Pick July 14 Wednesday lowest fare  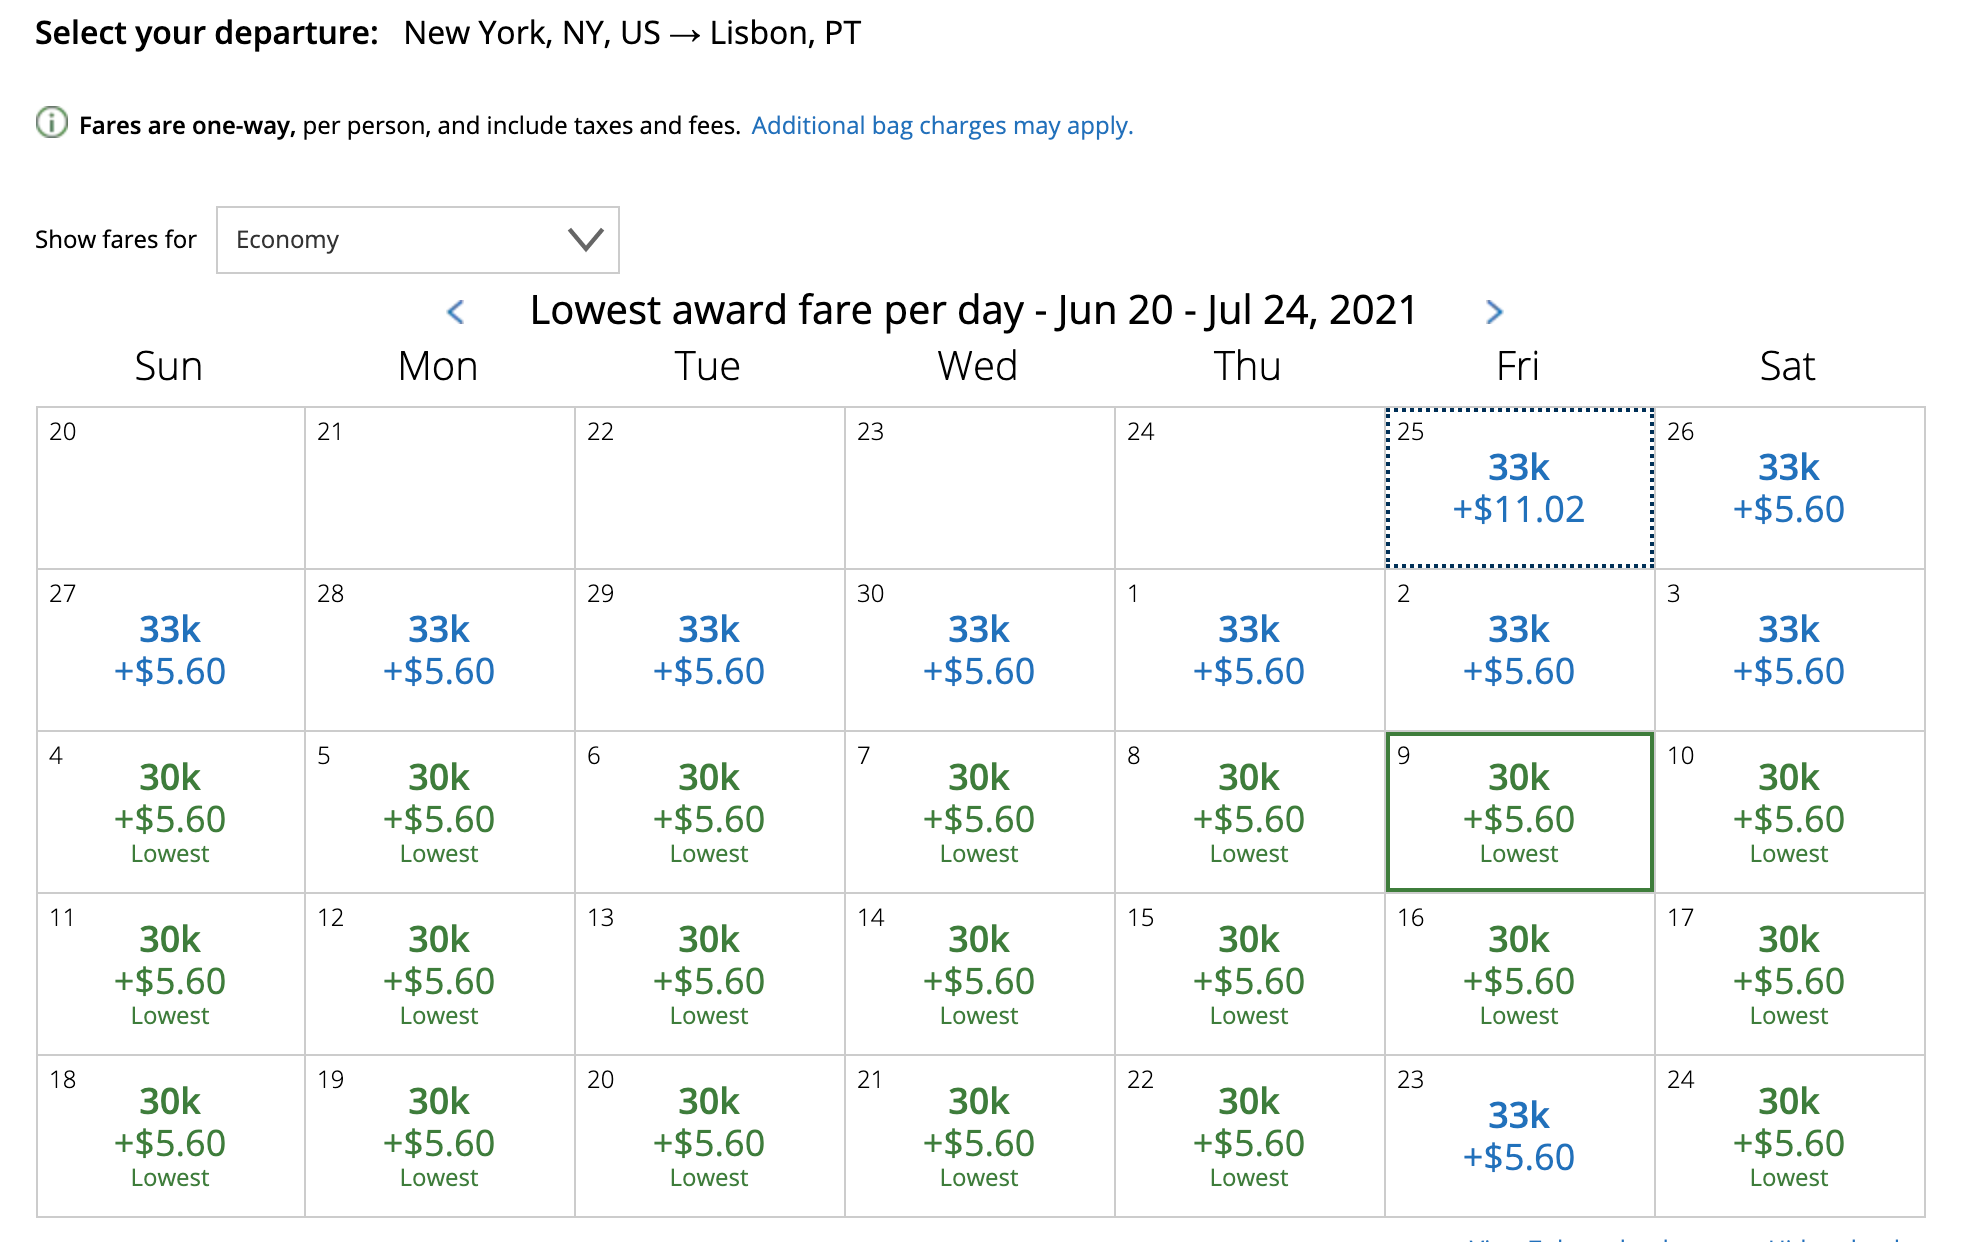tap(980, 974)
